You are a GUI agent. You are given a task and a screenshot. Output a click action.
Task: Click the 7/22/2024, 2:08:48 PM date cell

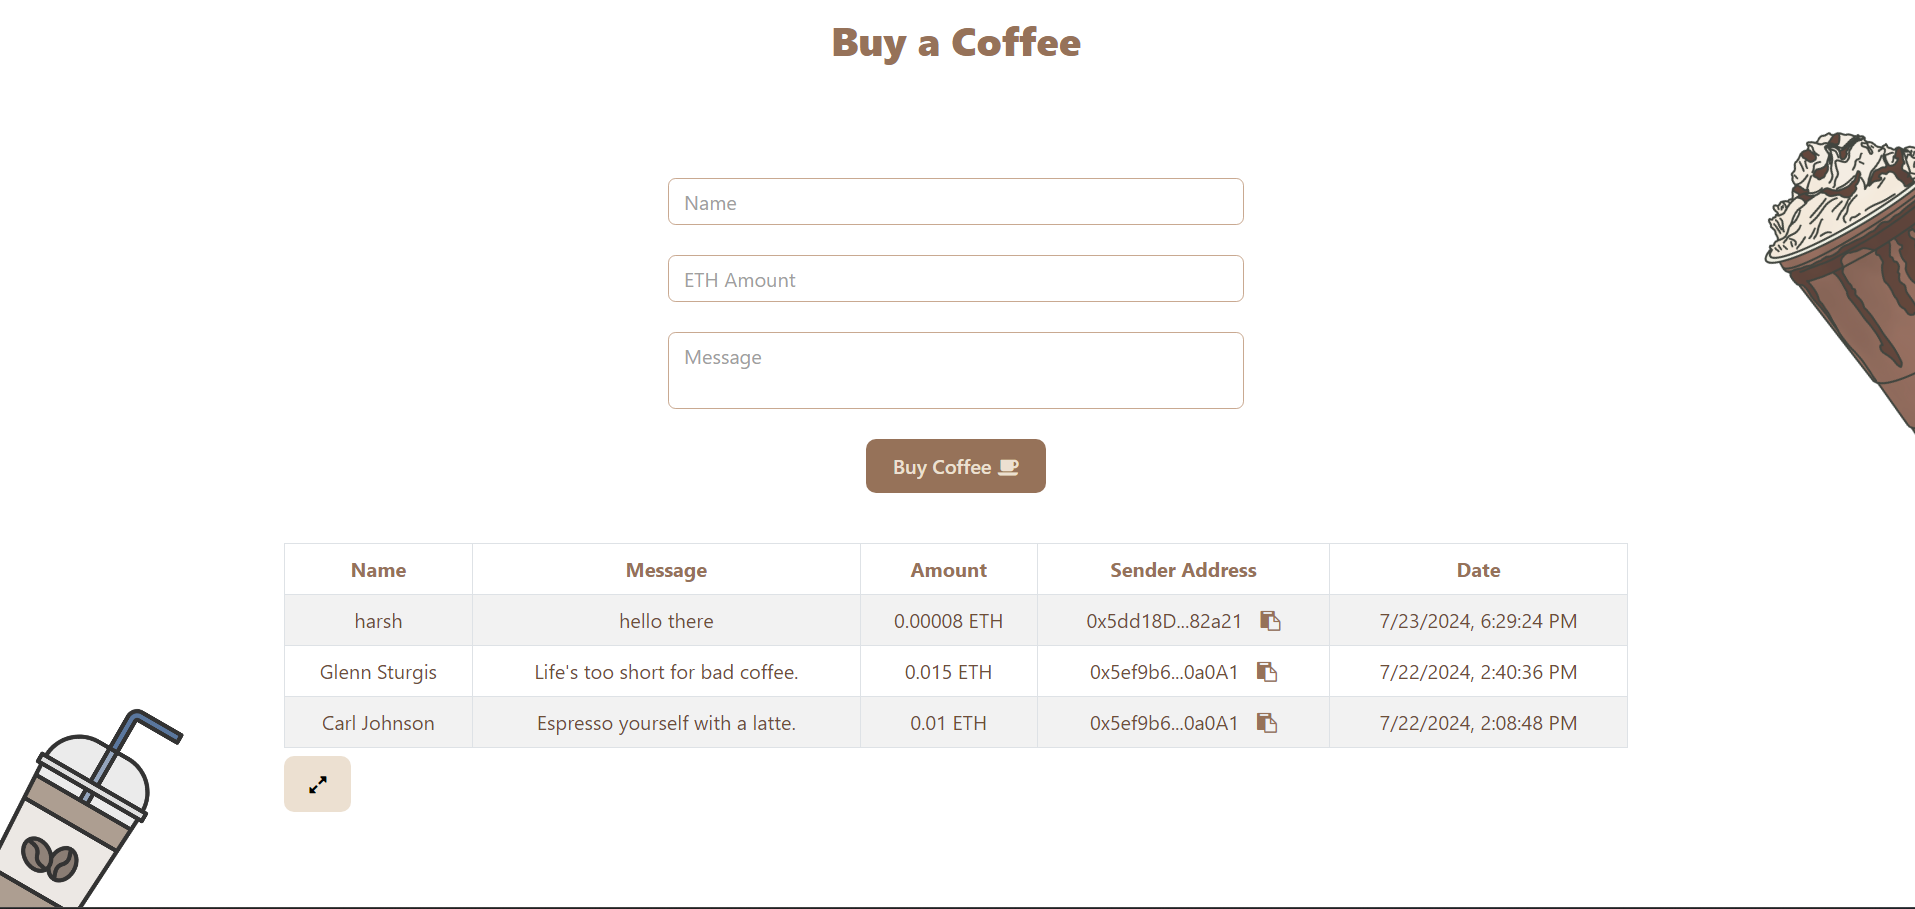coord(1478,723)
